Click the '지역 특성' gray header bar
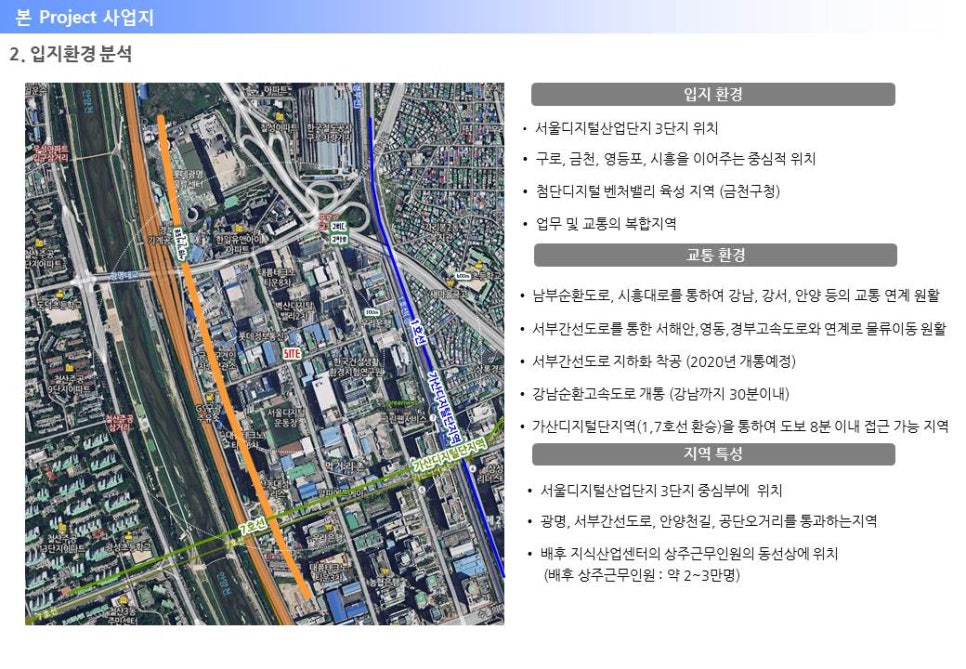The height and width of the screenshot is (669, 966). [x=713, y=454]
